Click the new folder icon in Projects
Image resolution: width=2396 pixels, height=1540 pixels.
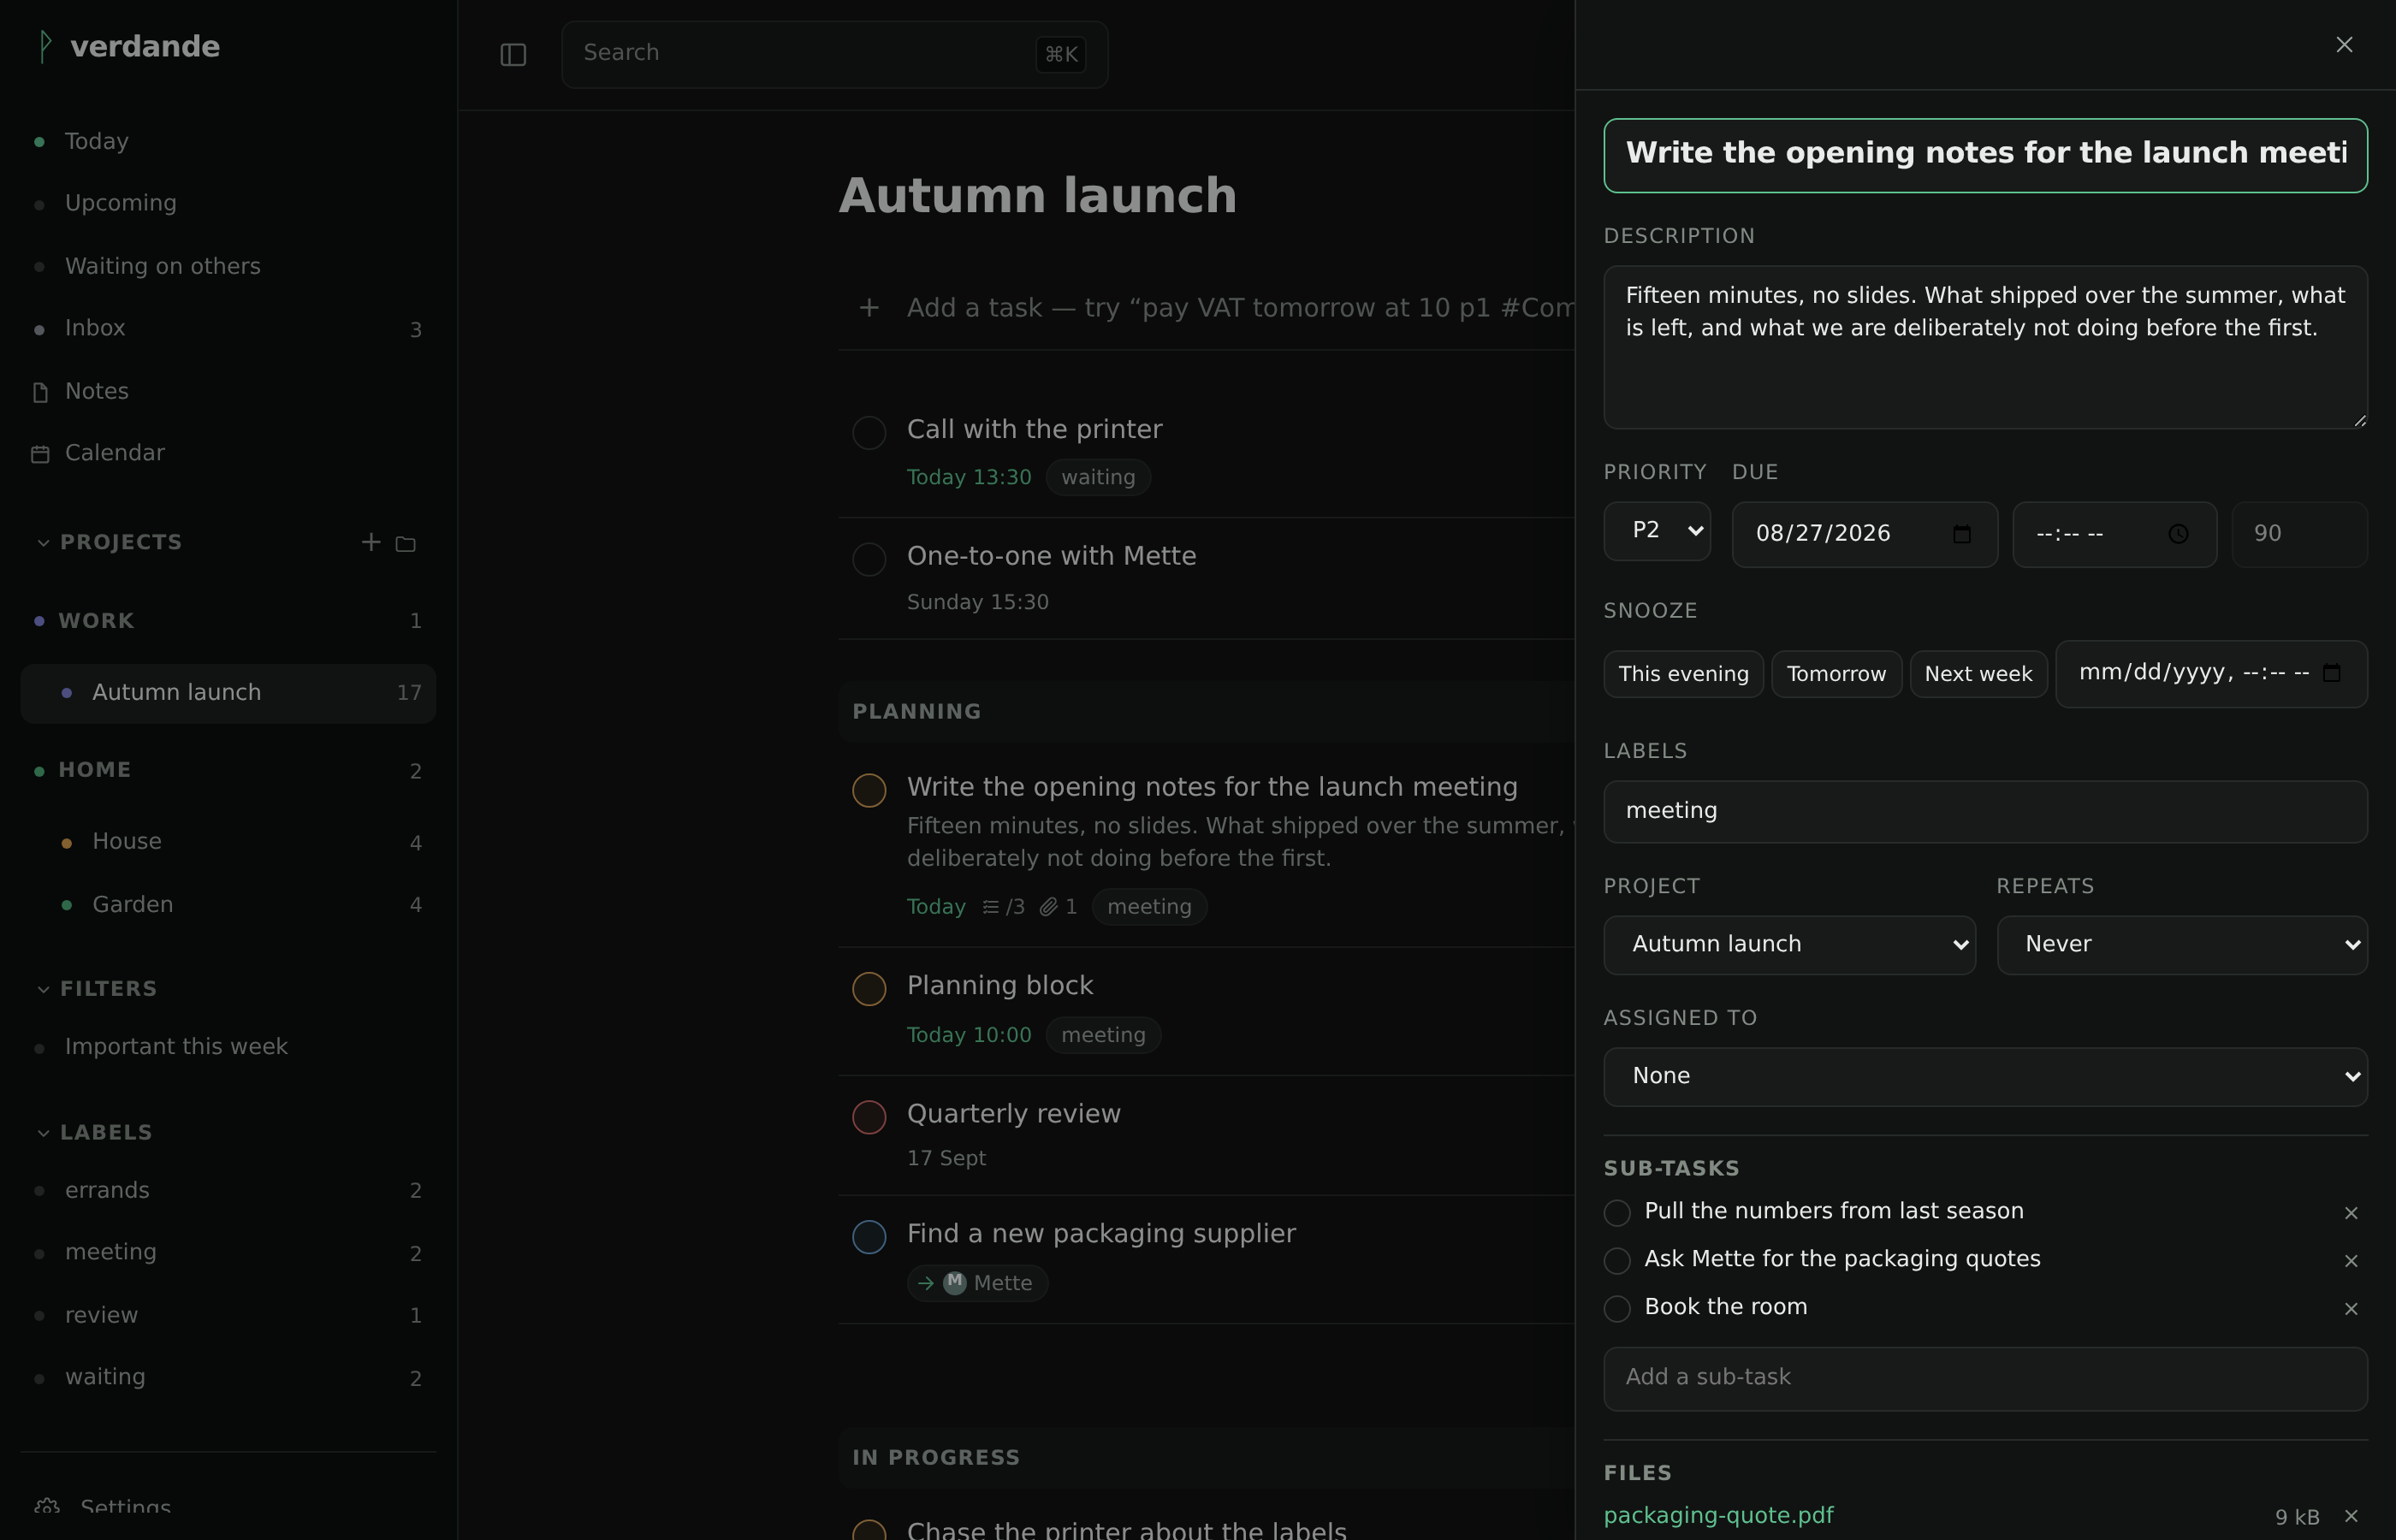pyautogui.click(x=405, y=544)
